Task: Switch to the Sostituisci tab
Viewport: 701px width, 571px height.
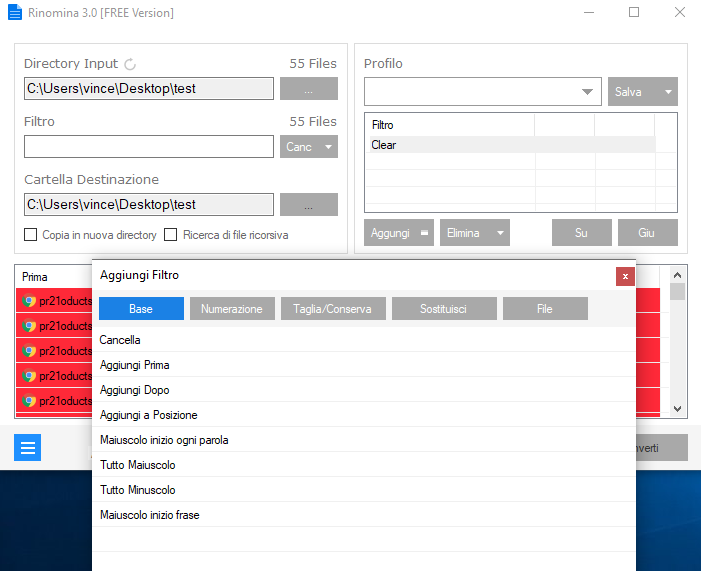Action: [x=444, y=309]
